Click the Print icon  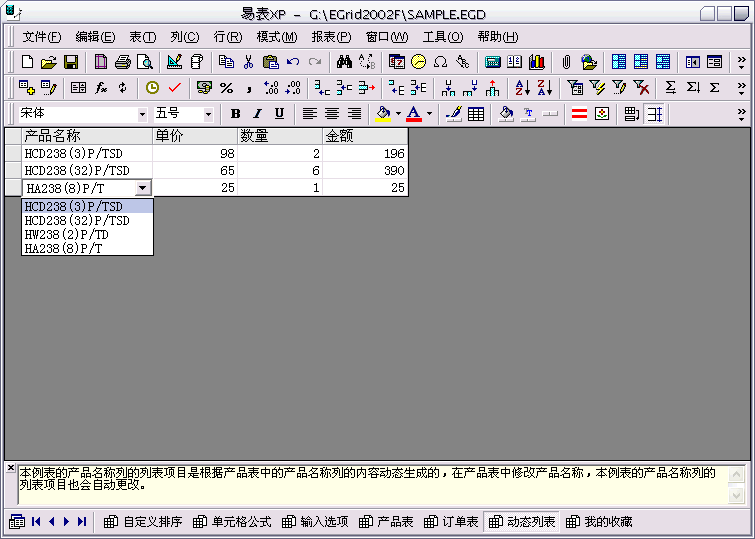[123, 62]
